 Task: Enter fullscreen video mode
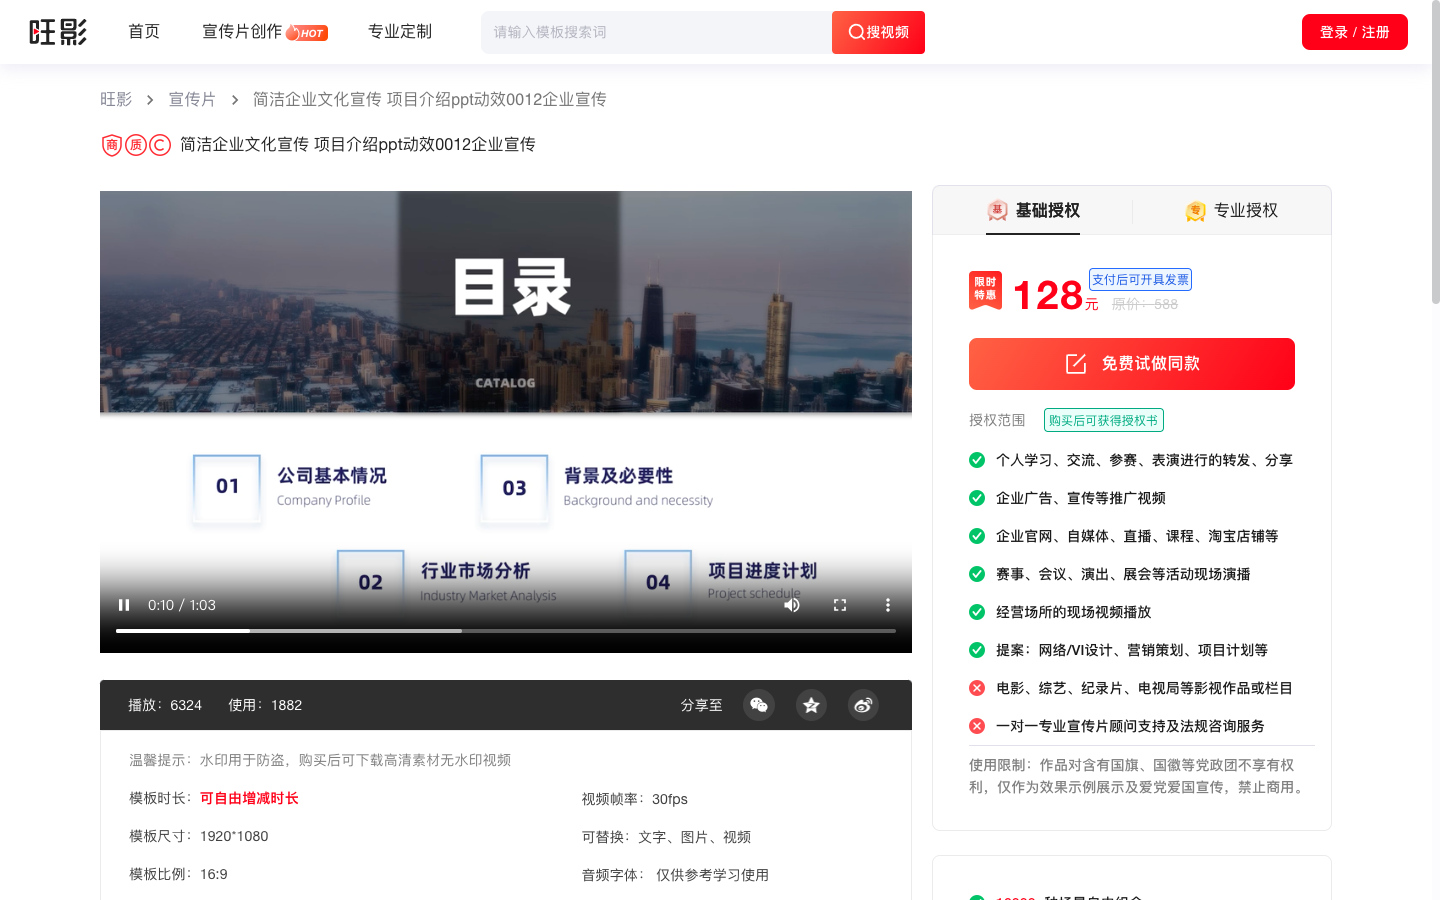point(840,605)
